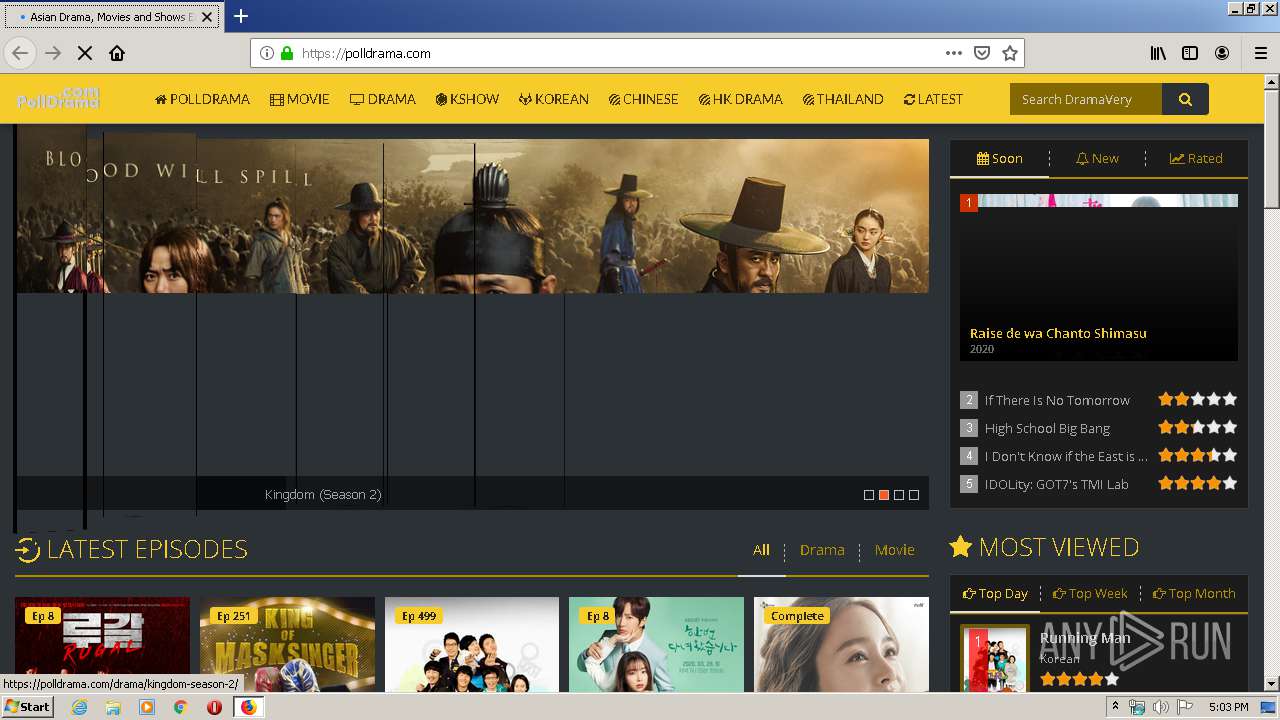
Task: Open High School Big Bang link
Action: click(1047, 428)
